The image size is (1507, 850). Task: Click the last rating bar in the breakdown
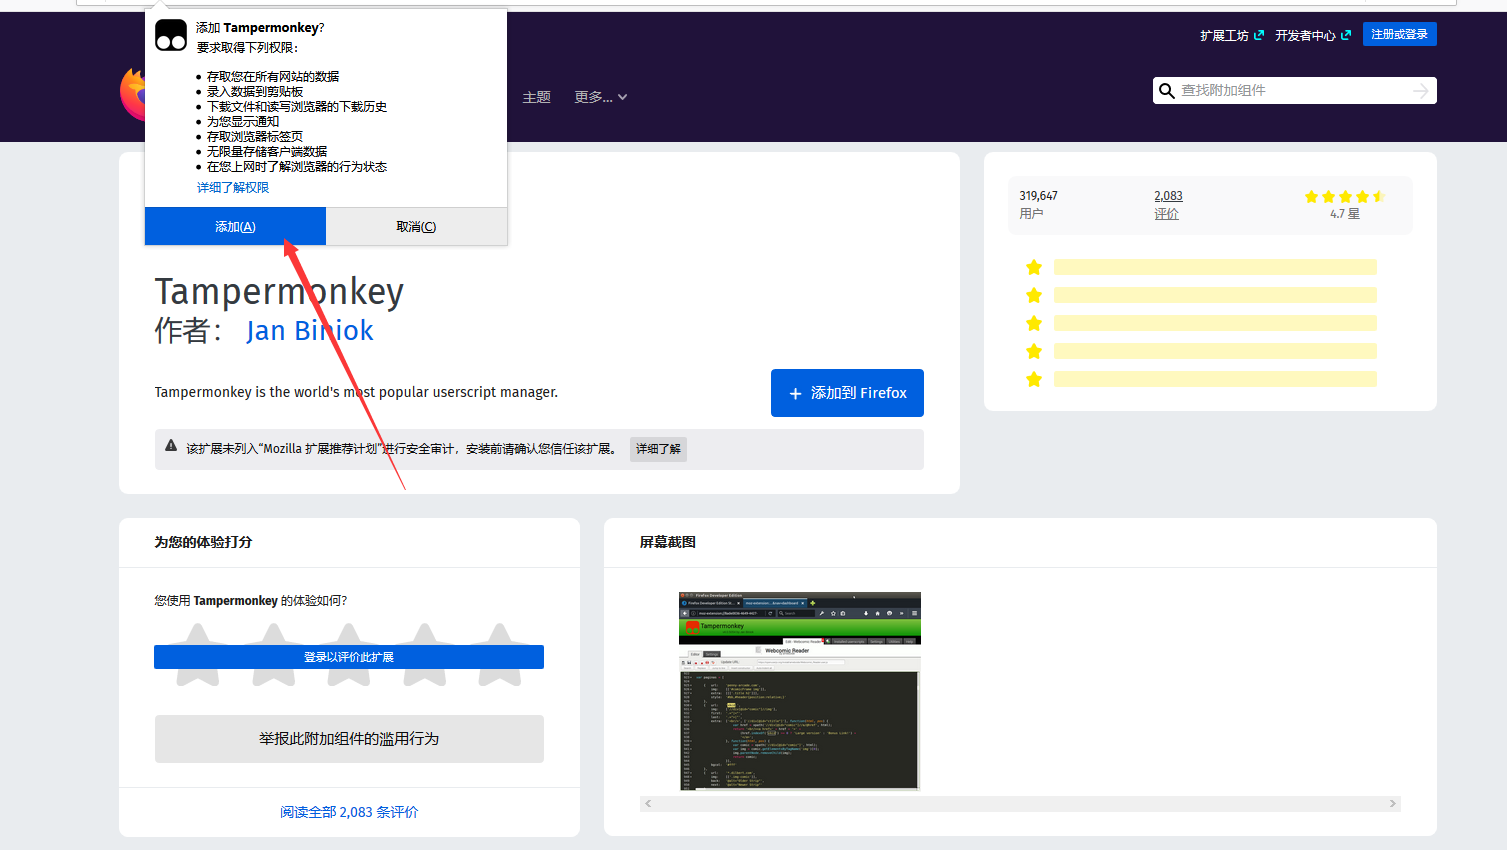[x=1215, y=379]
